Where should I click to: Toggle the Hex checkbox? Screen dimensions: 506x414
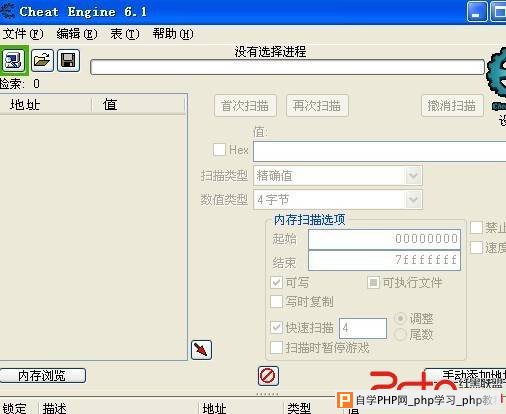click(219, 149)
